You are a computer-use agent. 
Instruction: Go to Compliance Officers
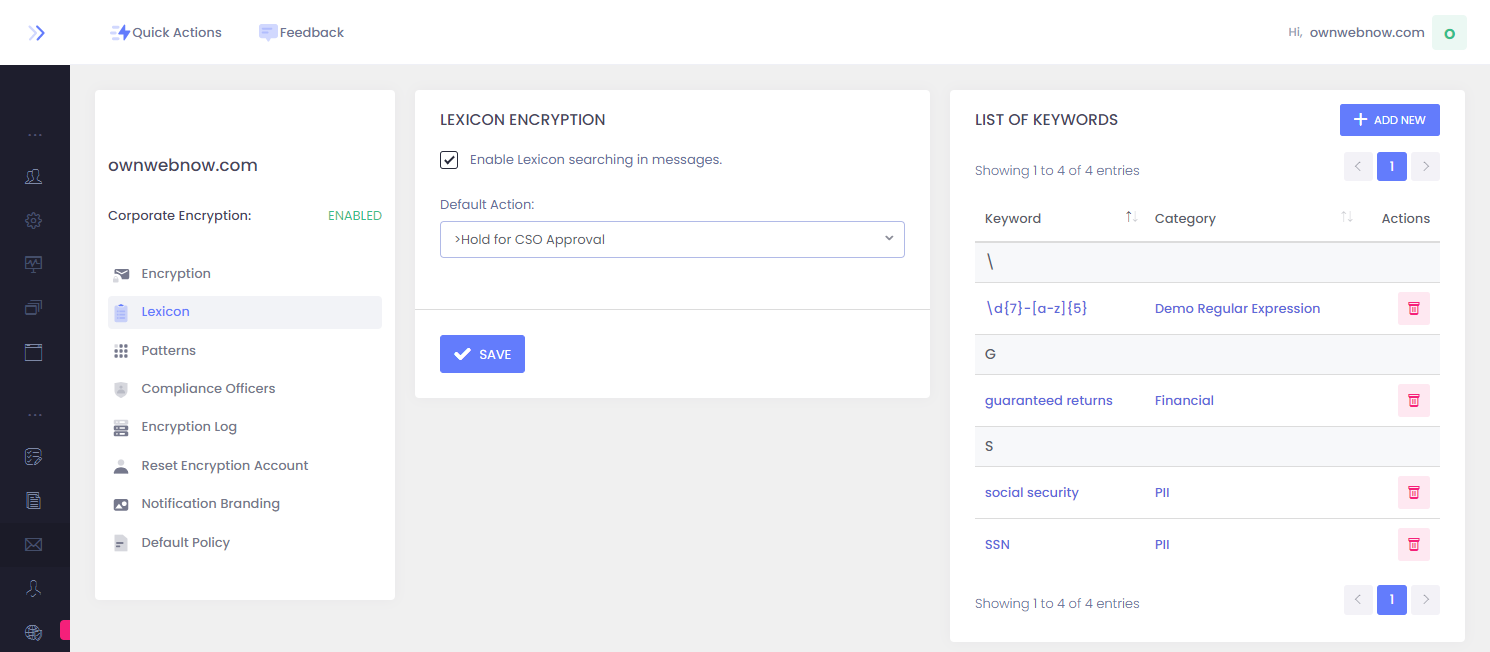(x=208, y=389)
